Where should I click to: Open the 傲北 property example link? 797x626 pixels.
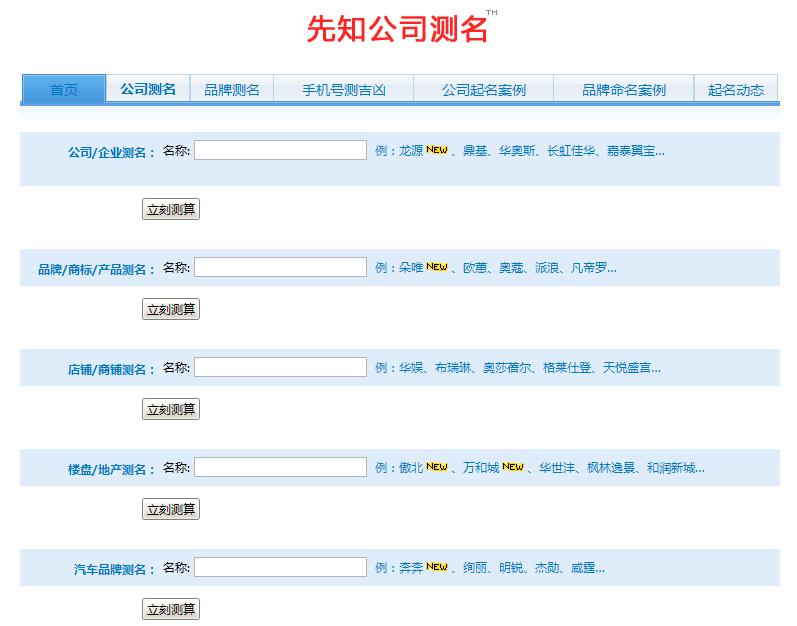pos(411,467)
